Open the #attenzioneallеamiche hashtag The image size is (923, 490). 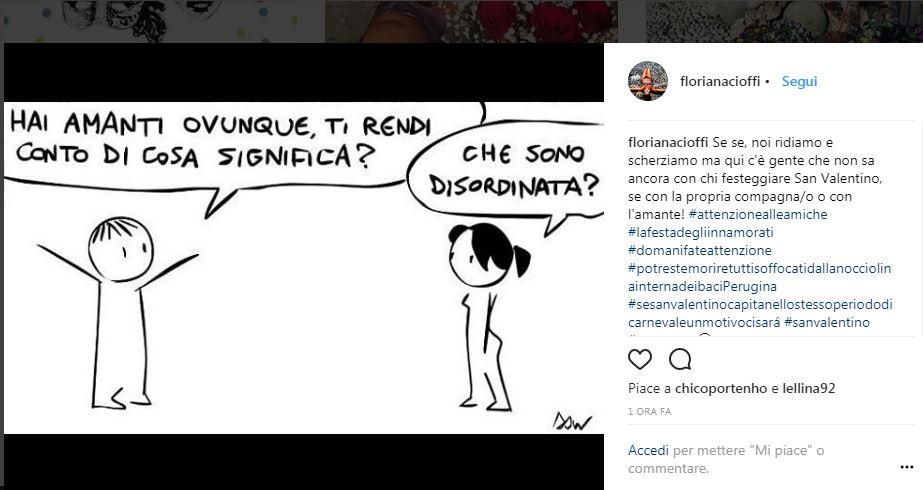point(758,214)
